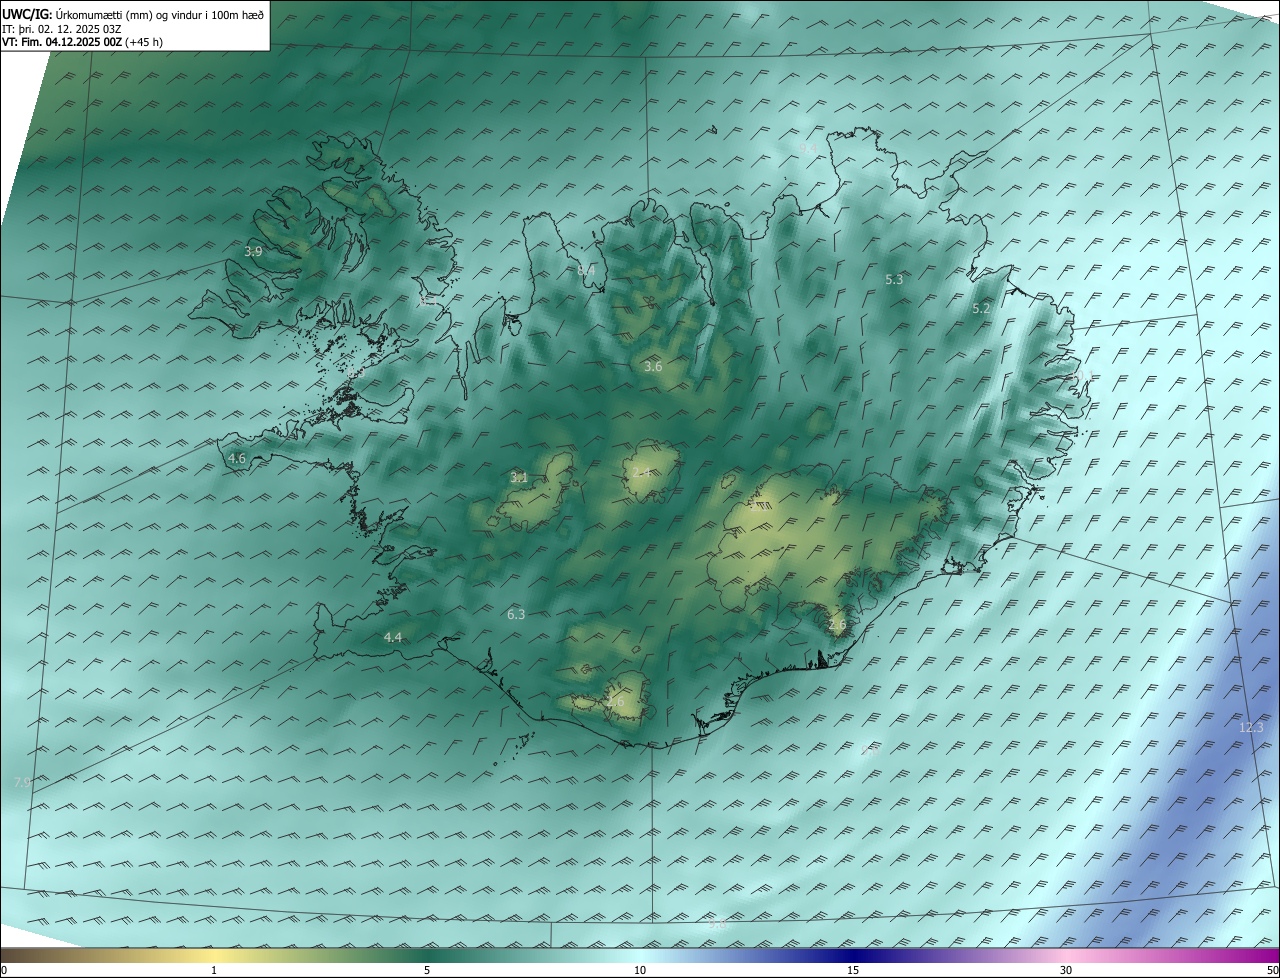Click the 4.4 value on Reykjanes peninsula
1280x978 pixels.
pos(393,638)
